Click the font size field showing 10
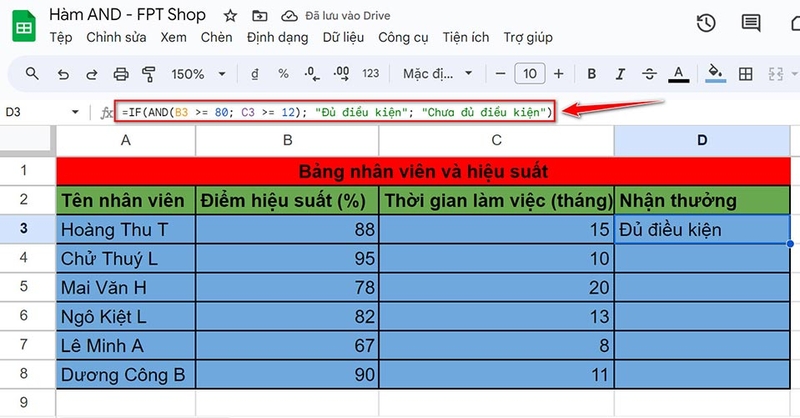800x418 pixels. coord(530,74)
